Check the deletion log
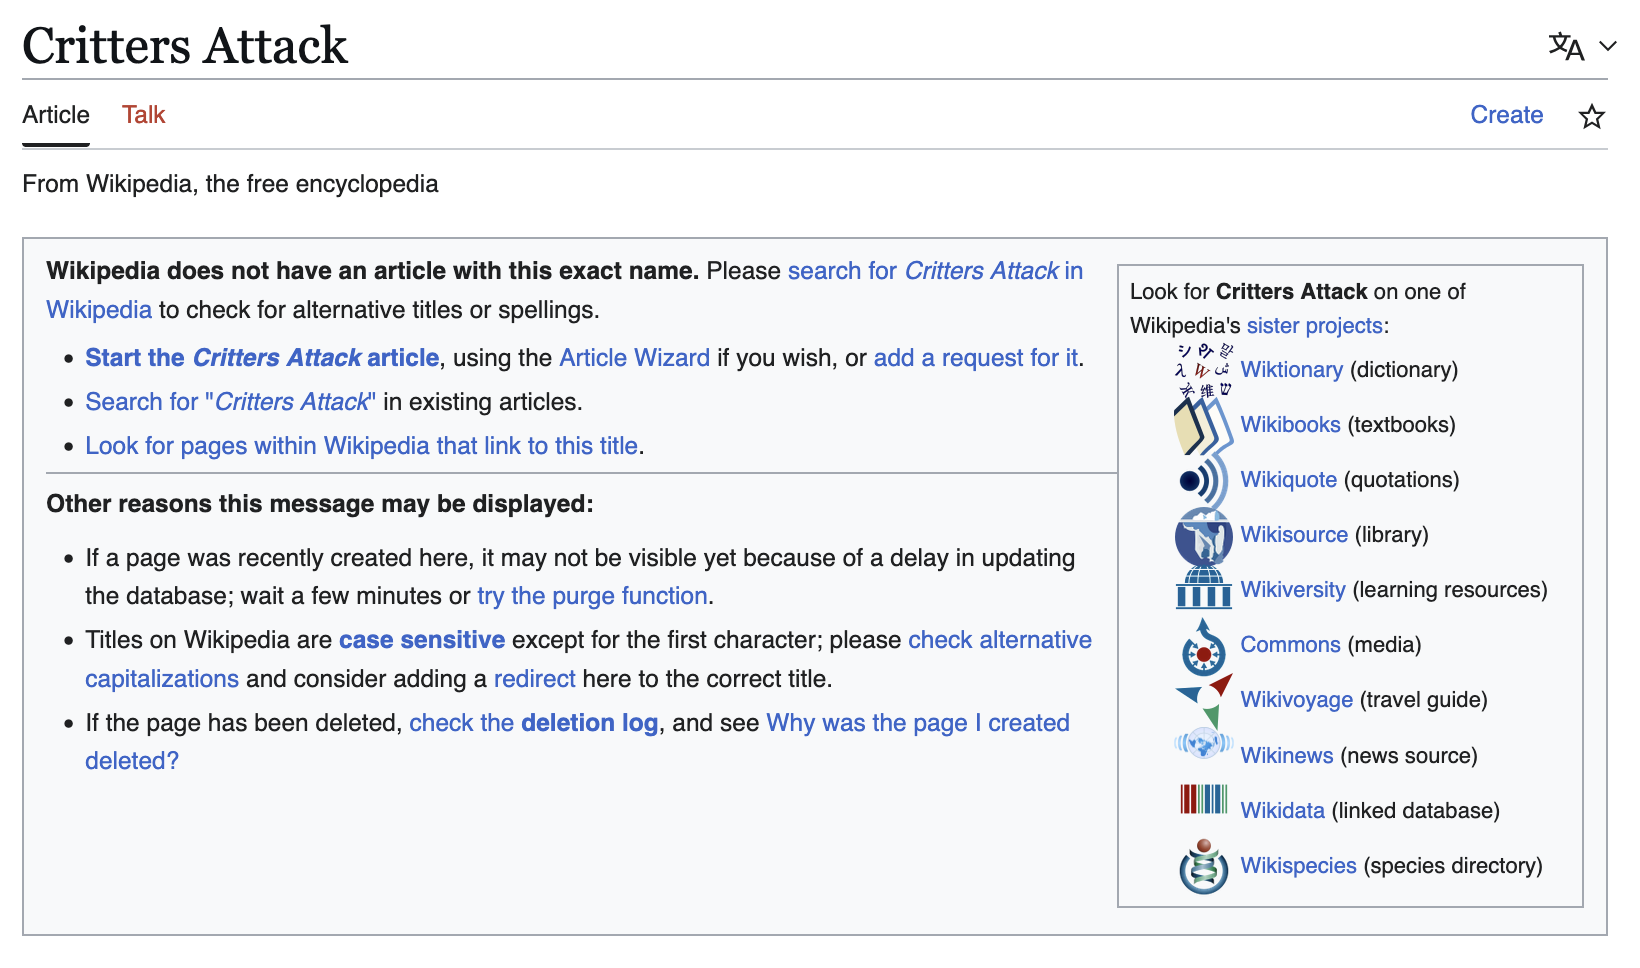This screenshot has height=968, width=1640. 534,722
